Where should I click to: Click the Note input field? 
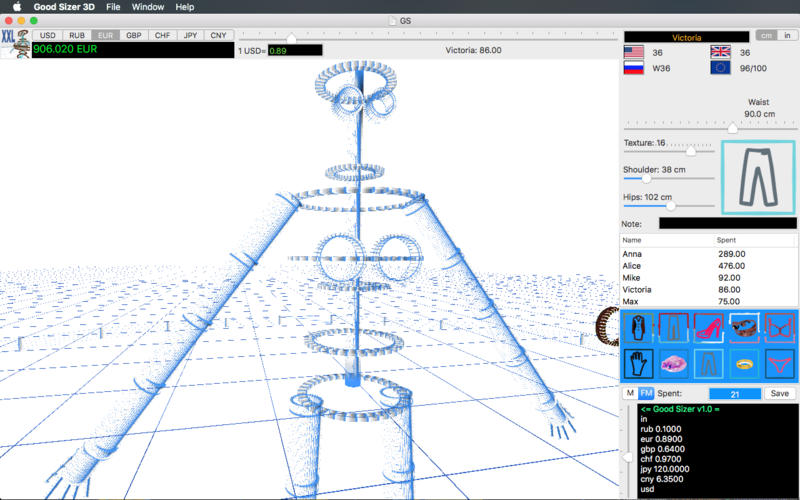(x=728, y=223)
